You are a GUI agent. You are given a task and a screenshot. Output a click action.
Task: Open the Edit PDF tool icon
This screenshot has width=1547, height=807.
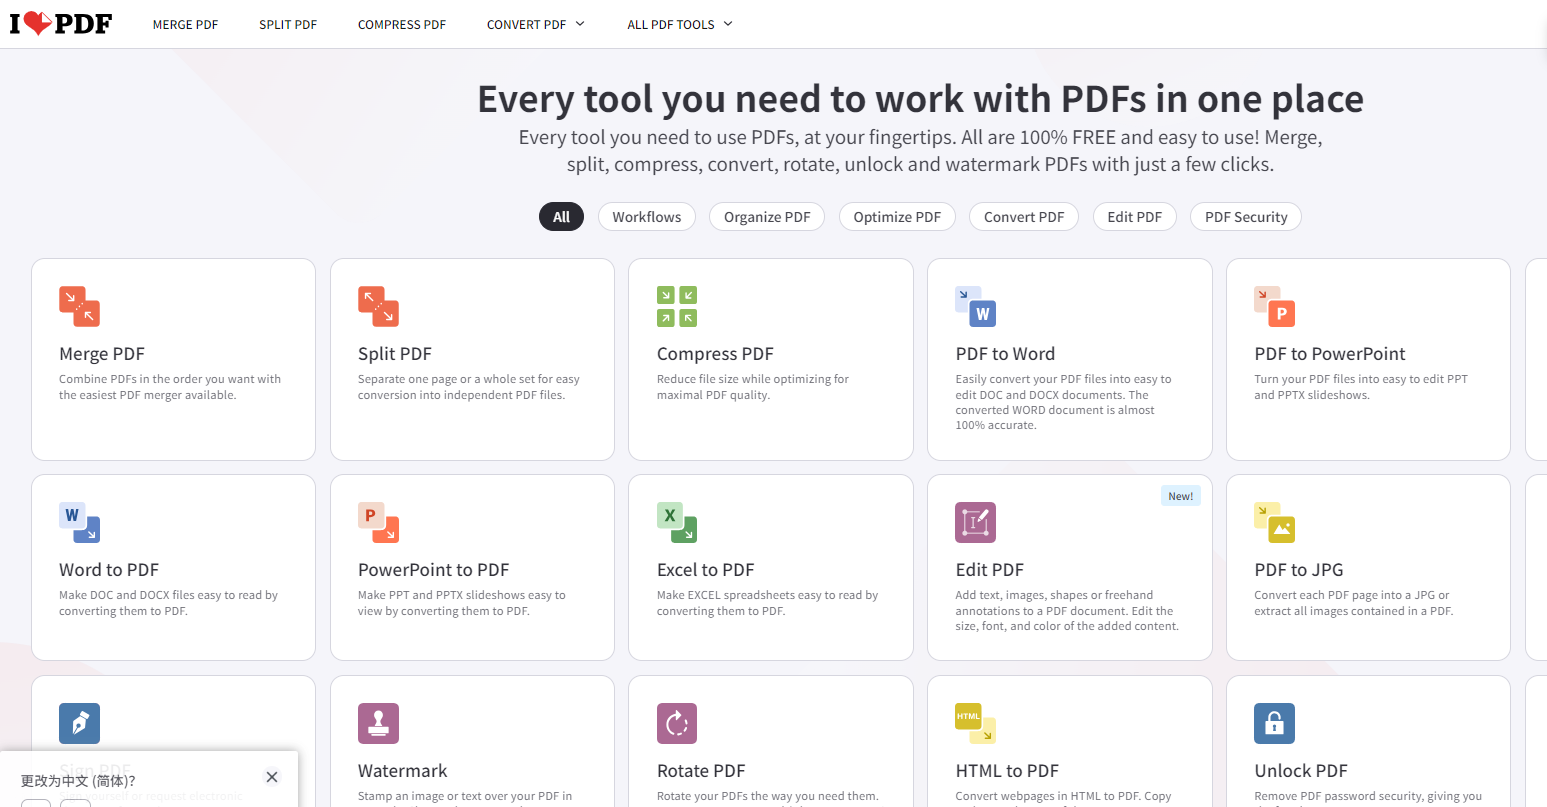click(976, 522)
